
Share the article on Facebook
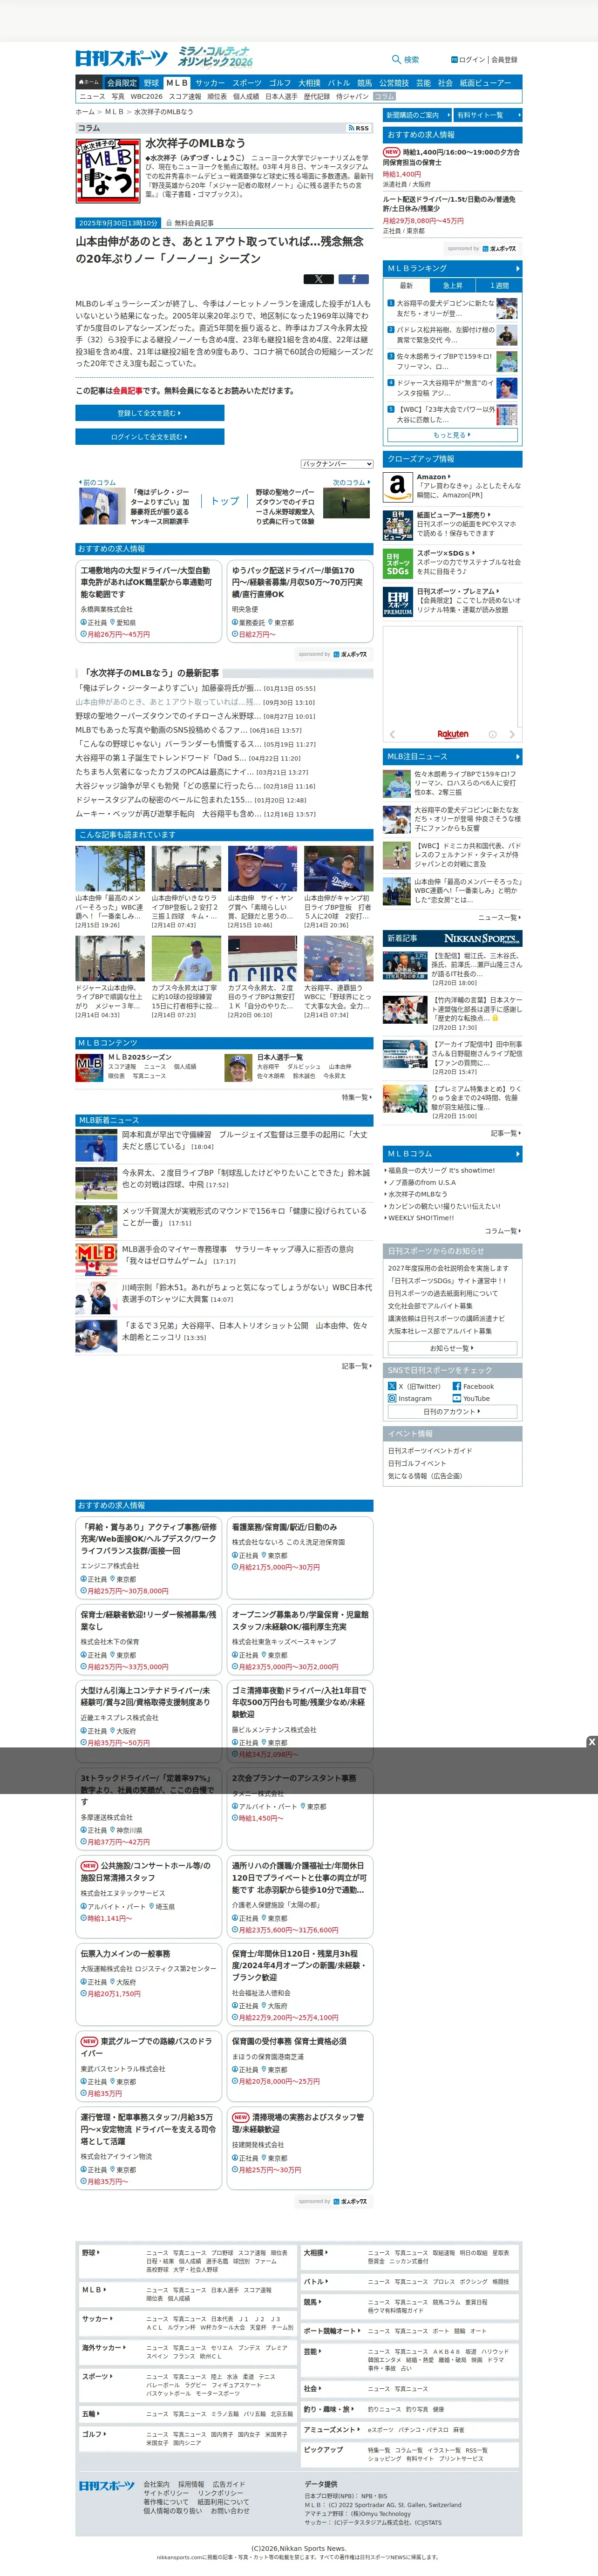pos(353,279)
